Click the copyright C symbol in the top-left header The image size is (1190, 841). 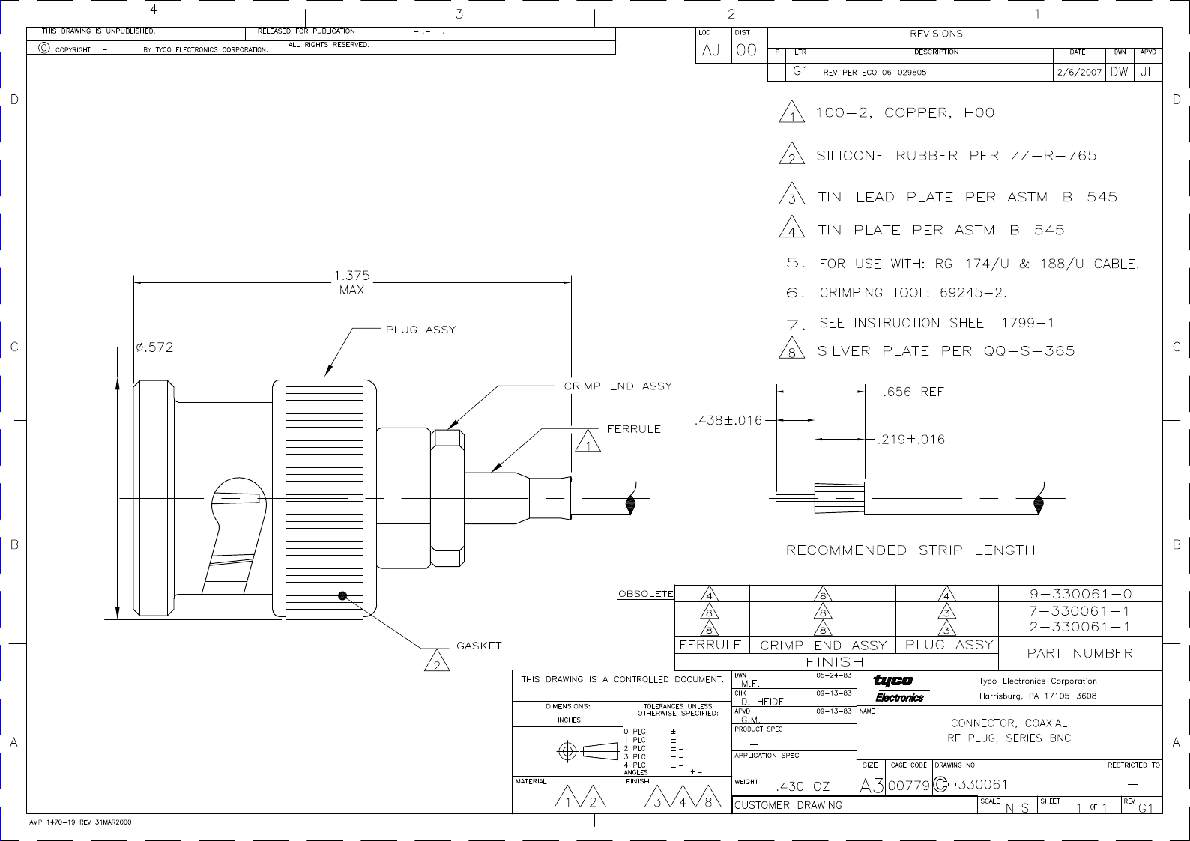(44, 49)
